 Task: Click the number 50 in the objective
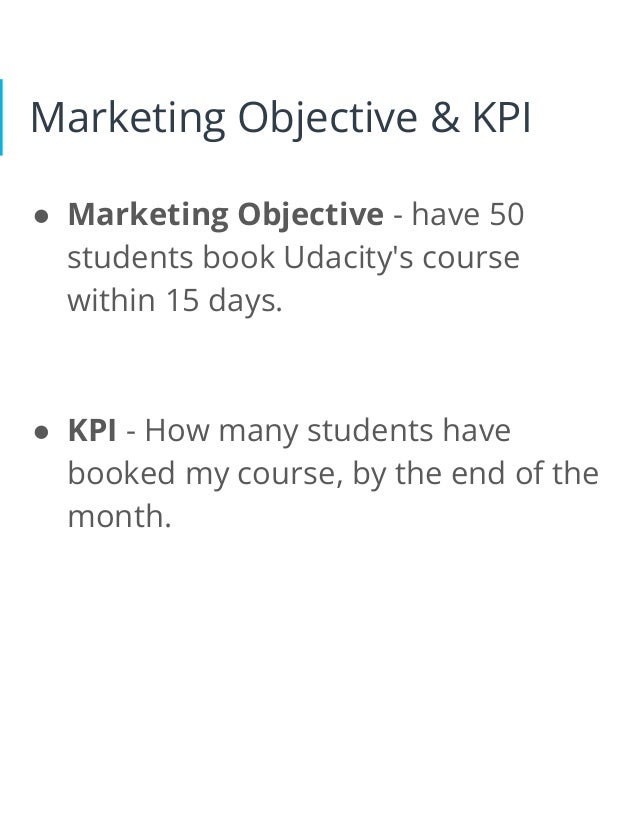[507, 214]
